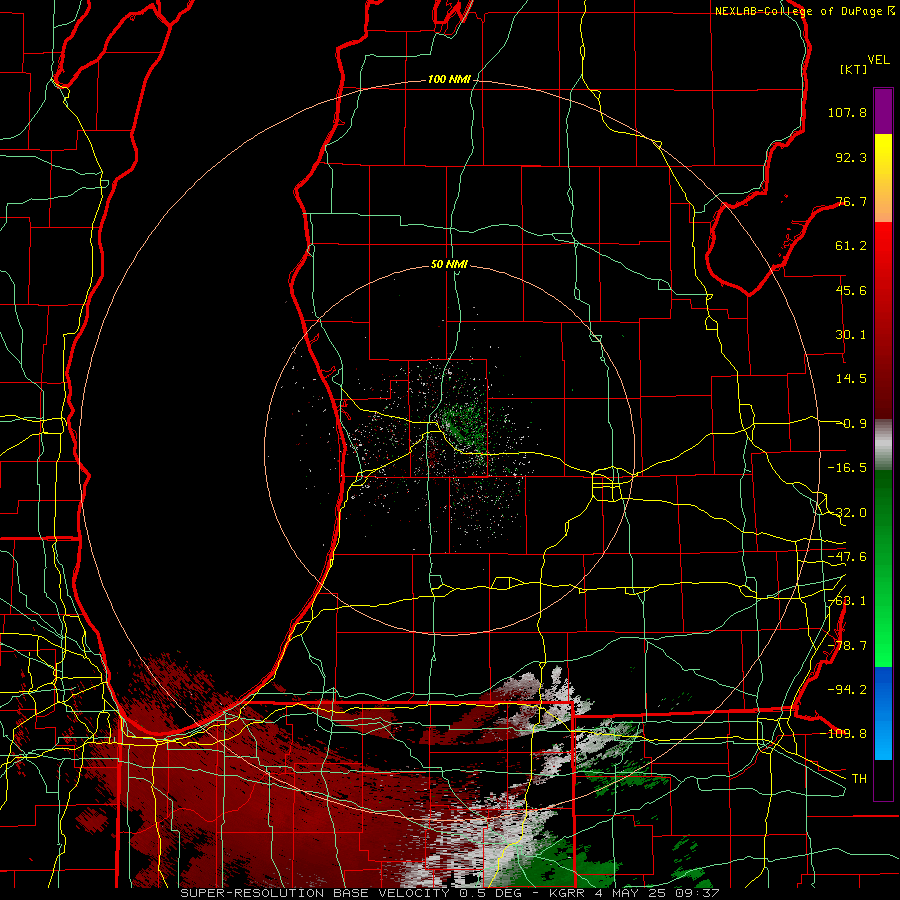Screen dimensions: 900x900
Task: Select the -94.2 scale value
Action: pyautogui.click(x=847, y=689)
